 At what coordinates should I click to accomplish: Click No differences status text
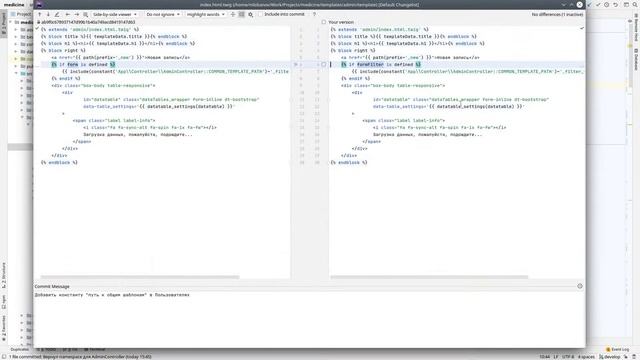coord(557,14)
